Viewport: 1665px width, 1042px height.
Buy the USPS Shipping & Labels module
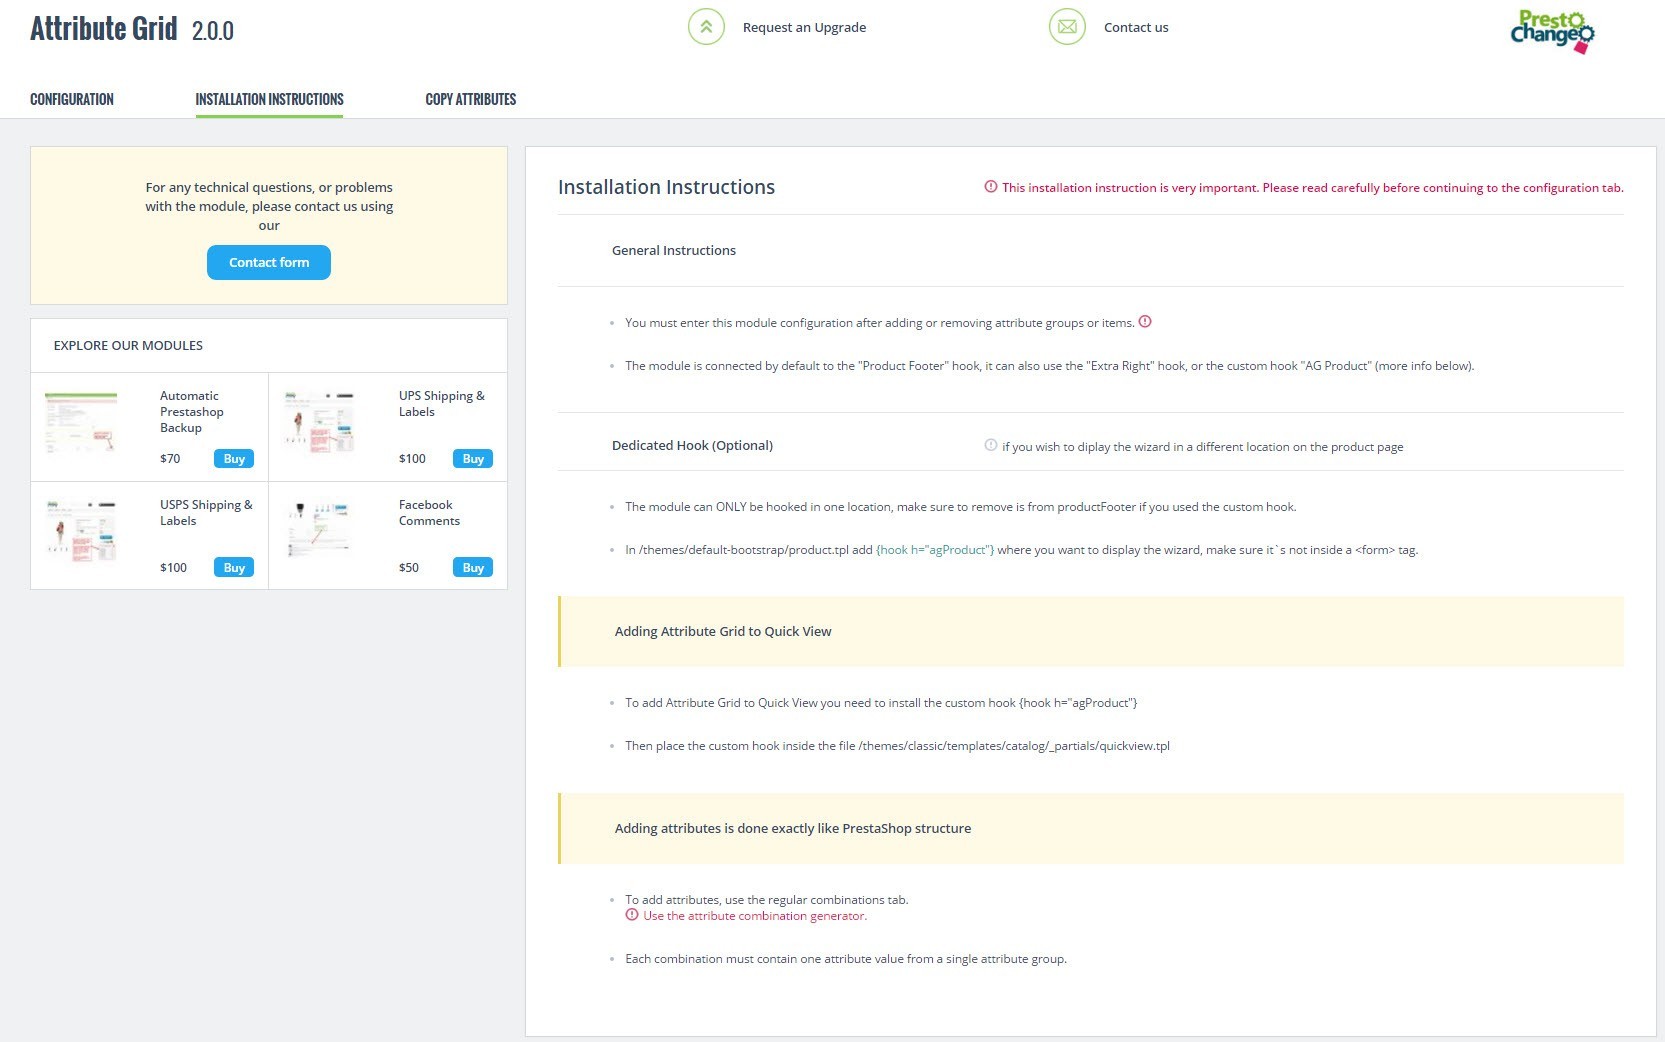tap(234, 568)
